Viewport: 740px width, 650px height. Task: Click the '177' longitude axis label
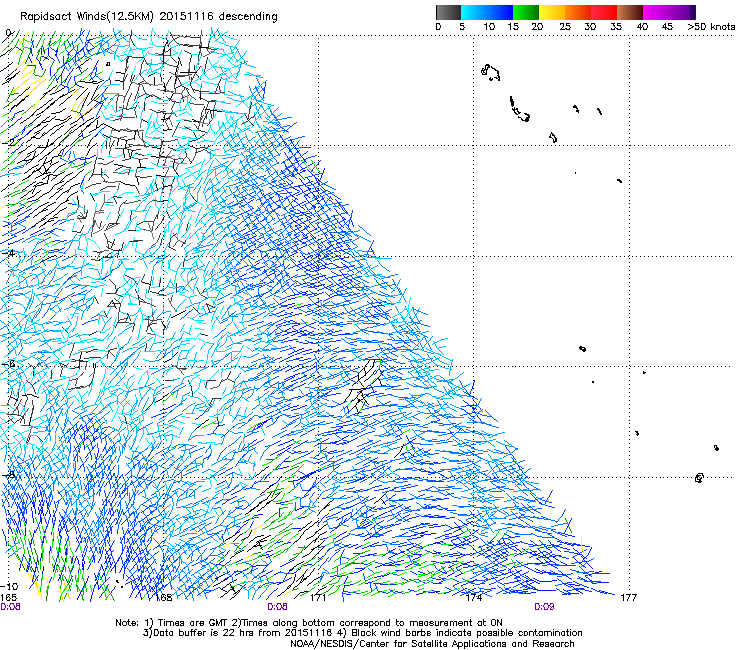pyautogui.click(x=629, y=598)
